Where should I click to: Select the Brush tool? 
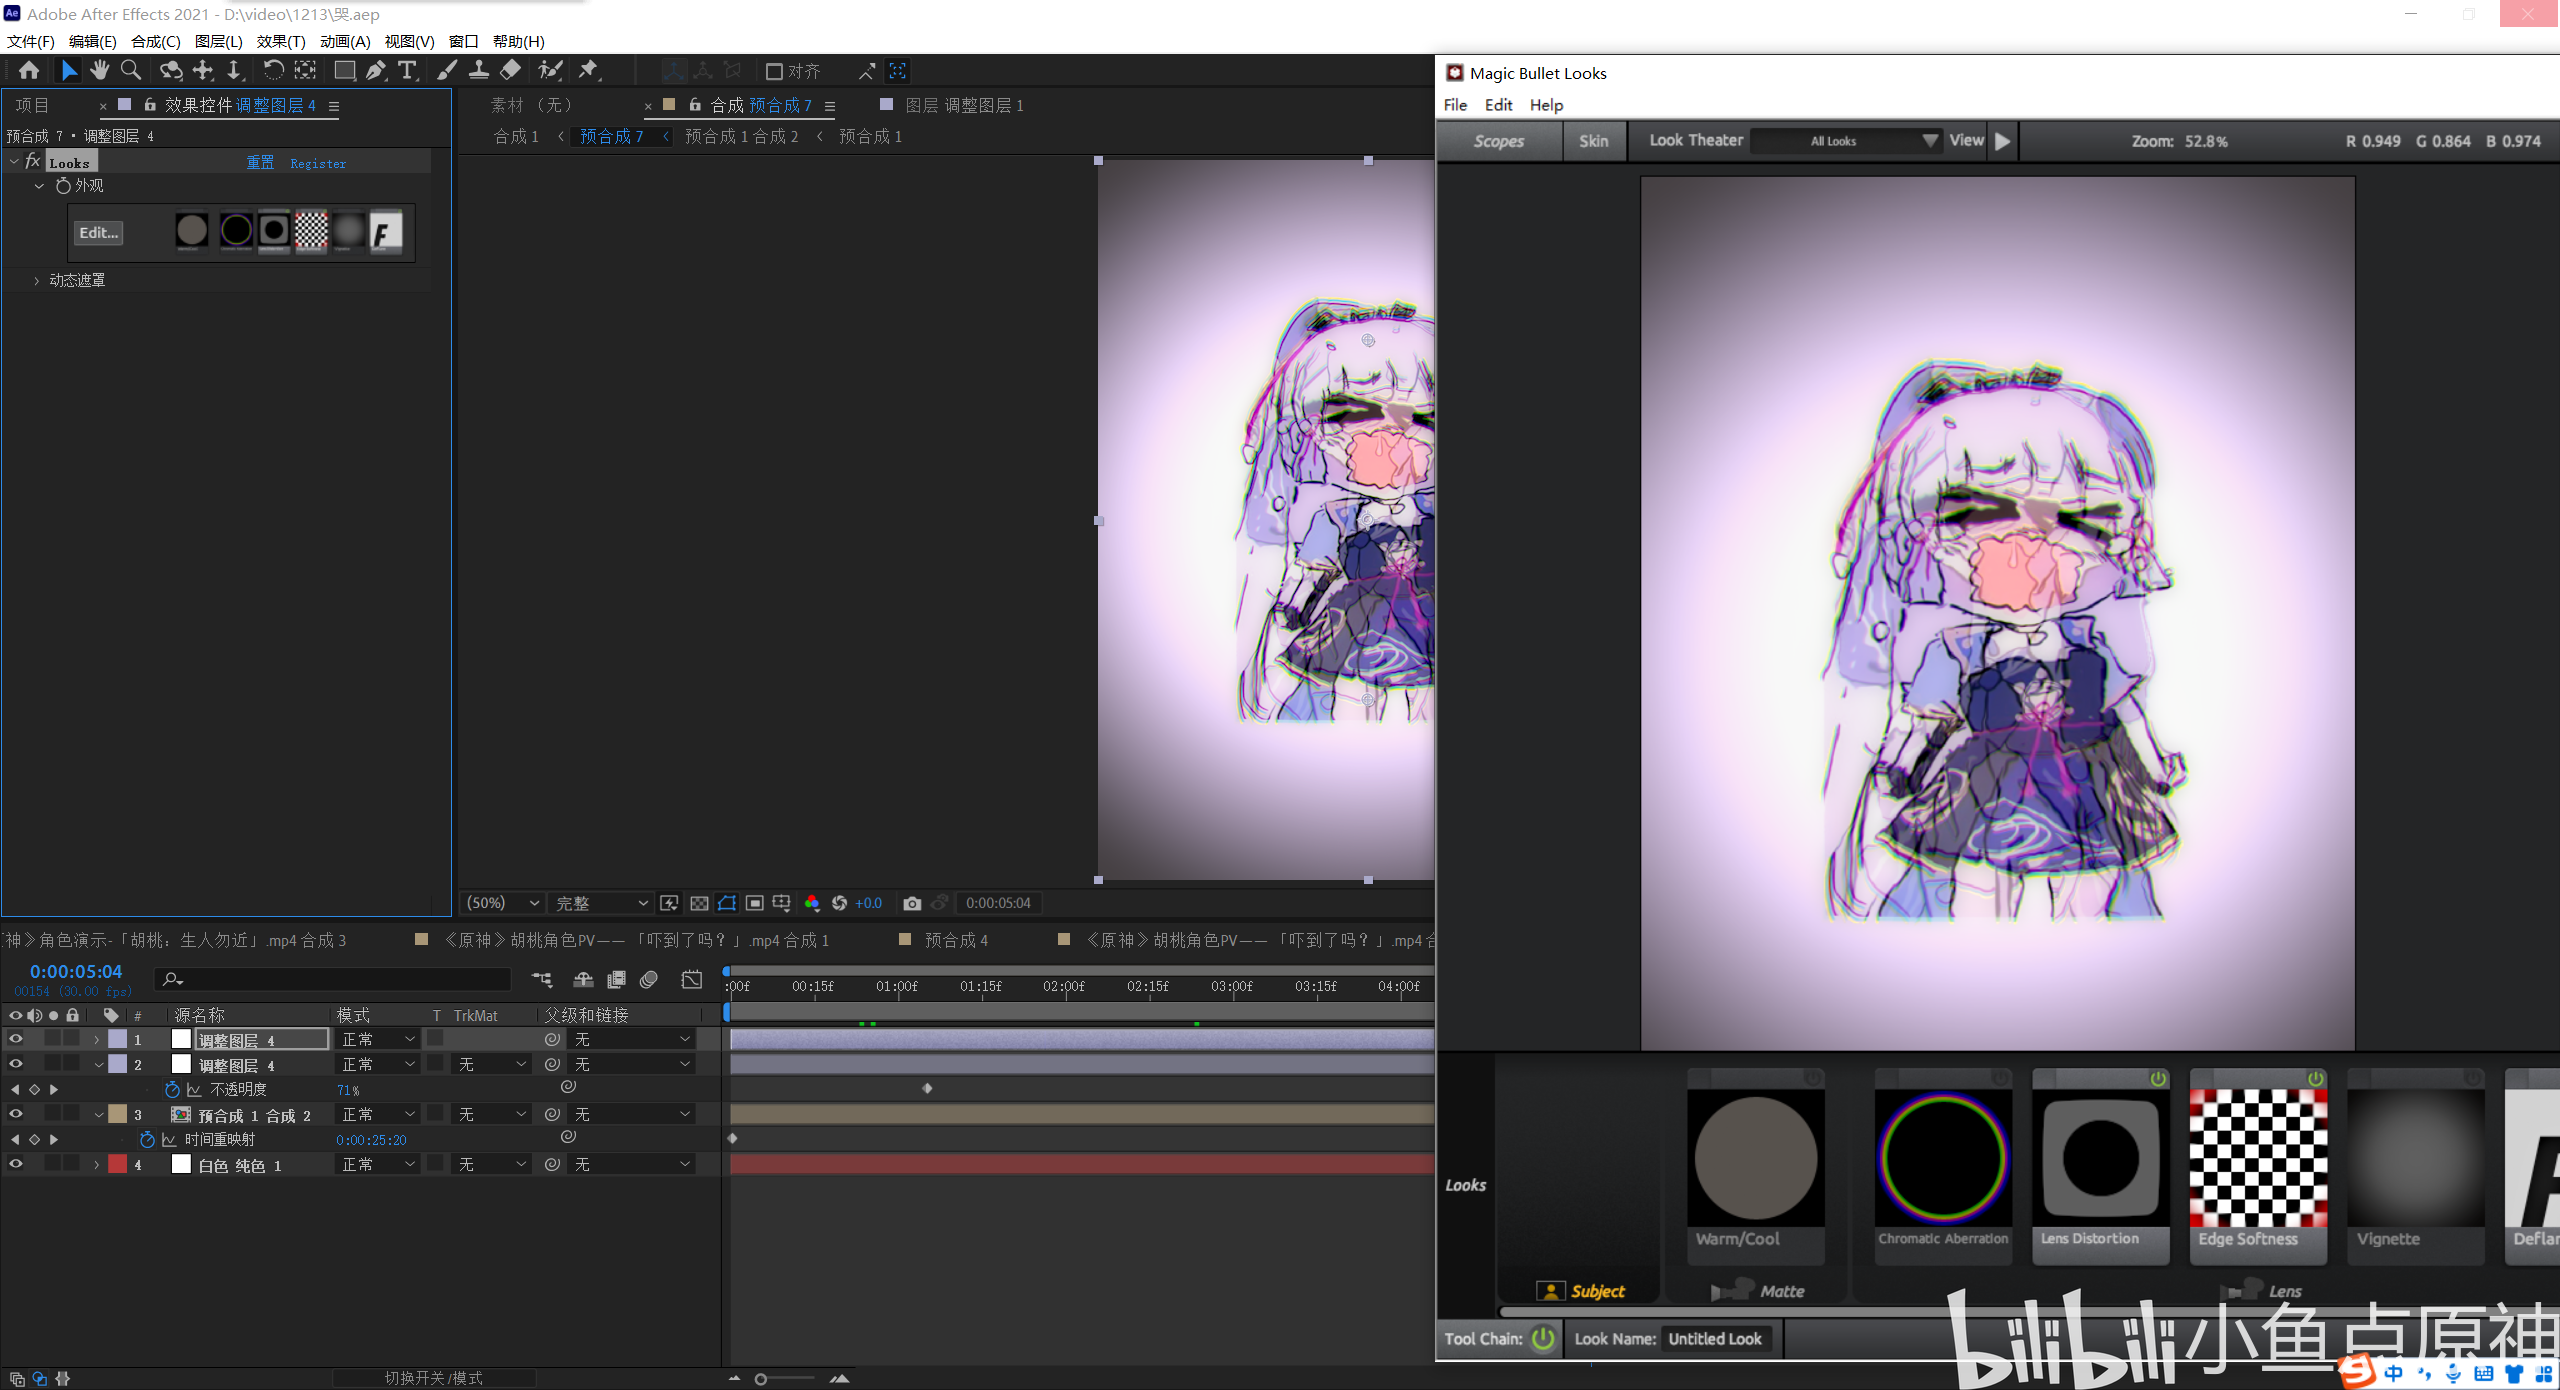click(447, 70)
